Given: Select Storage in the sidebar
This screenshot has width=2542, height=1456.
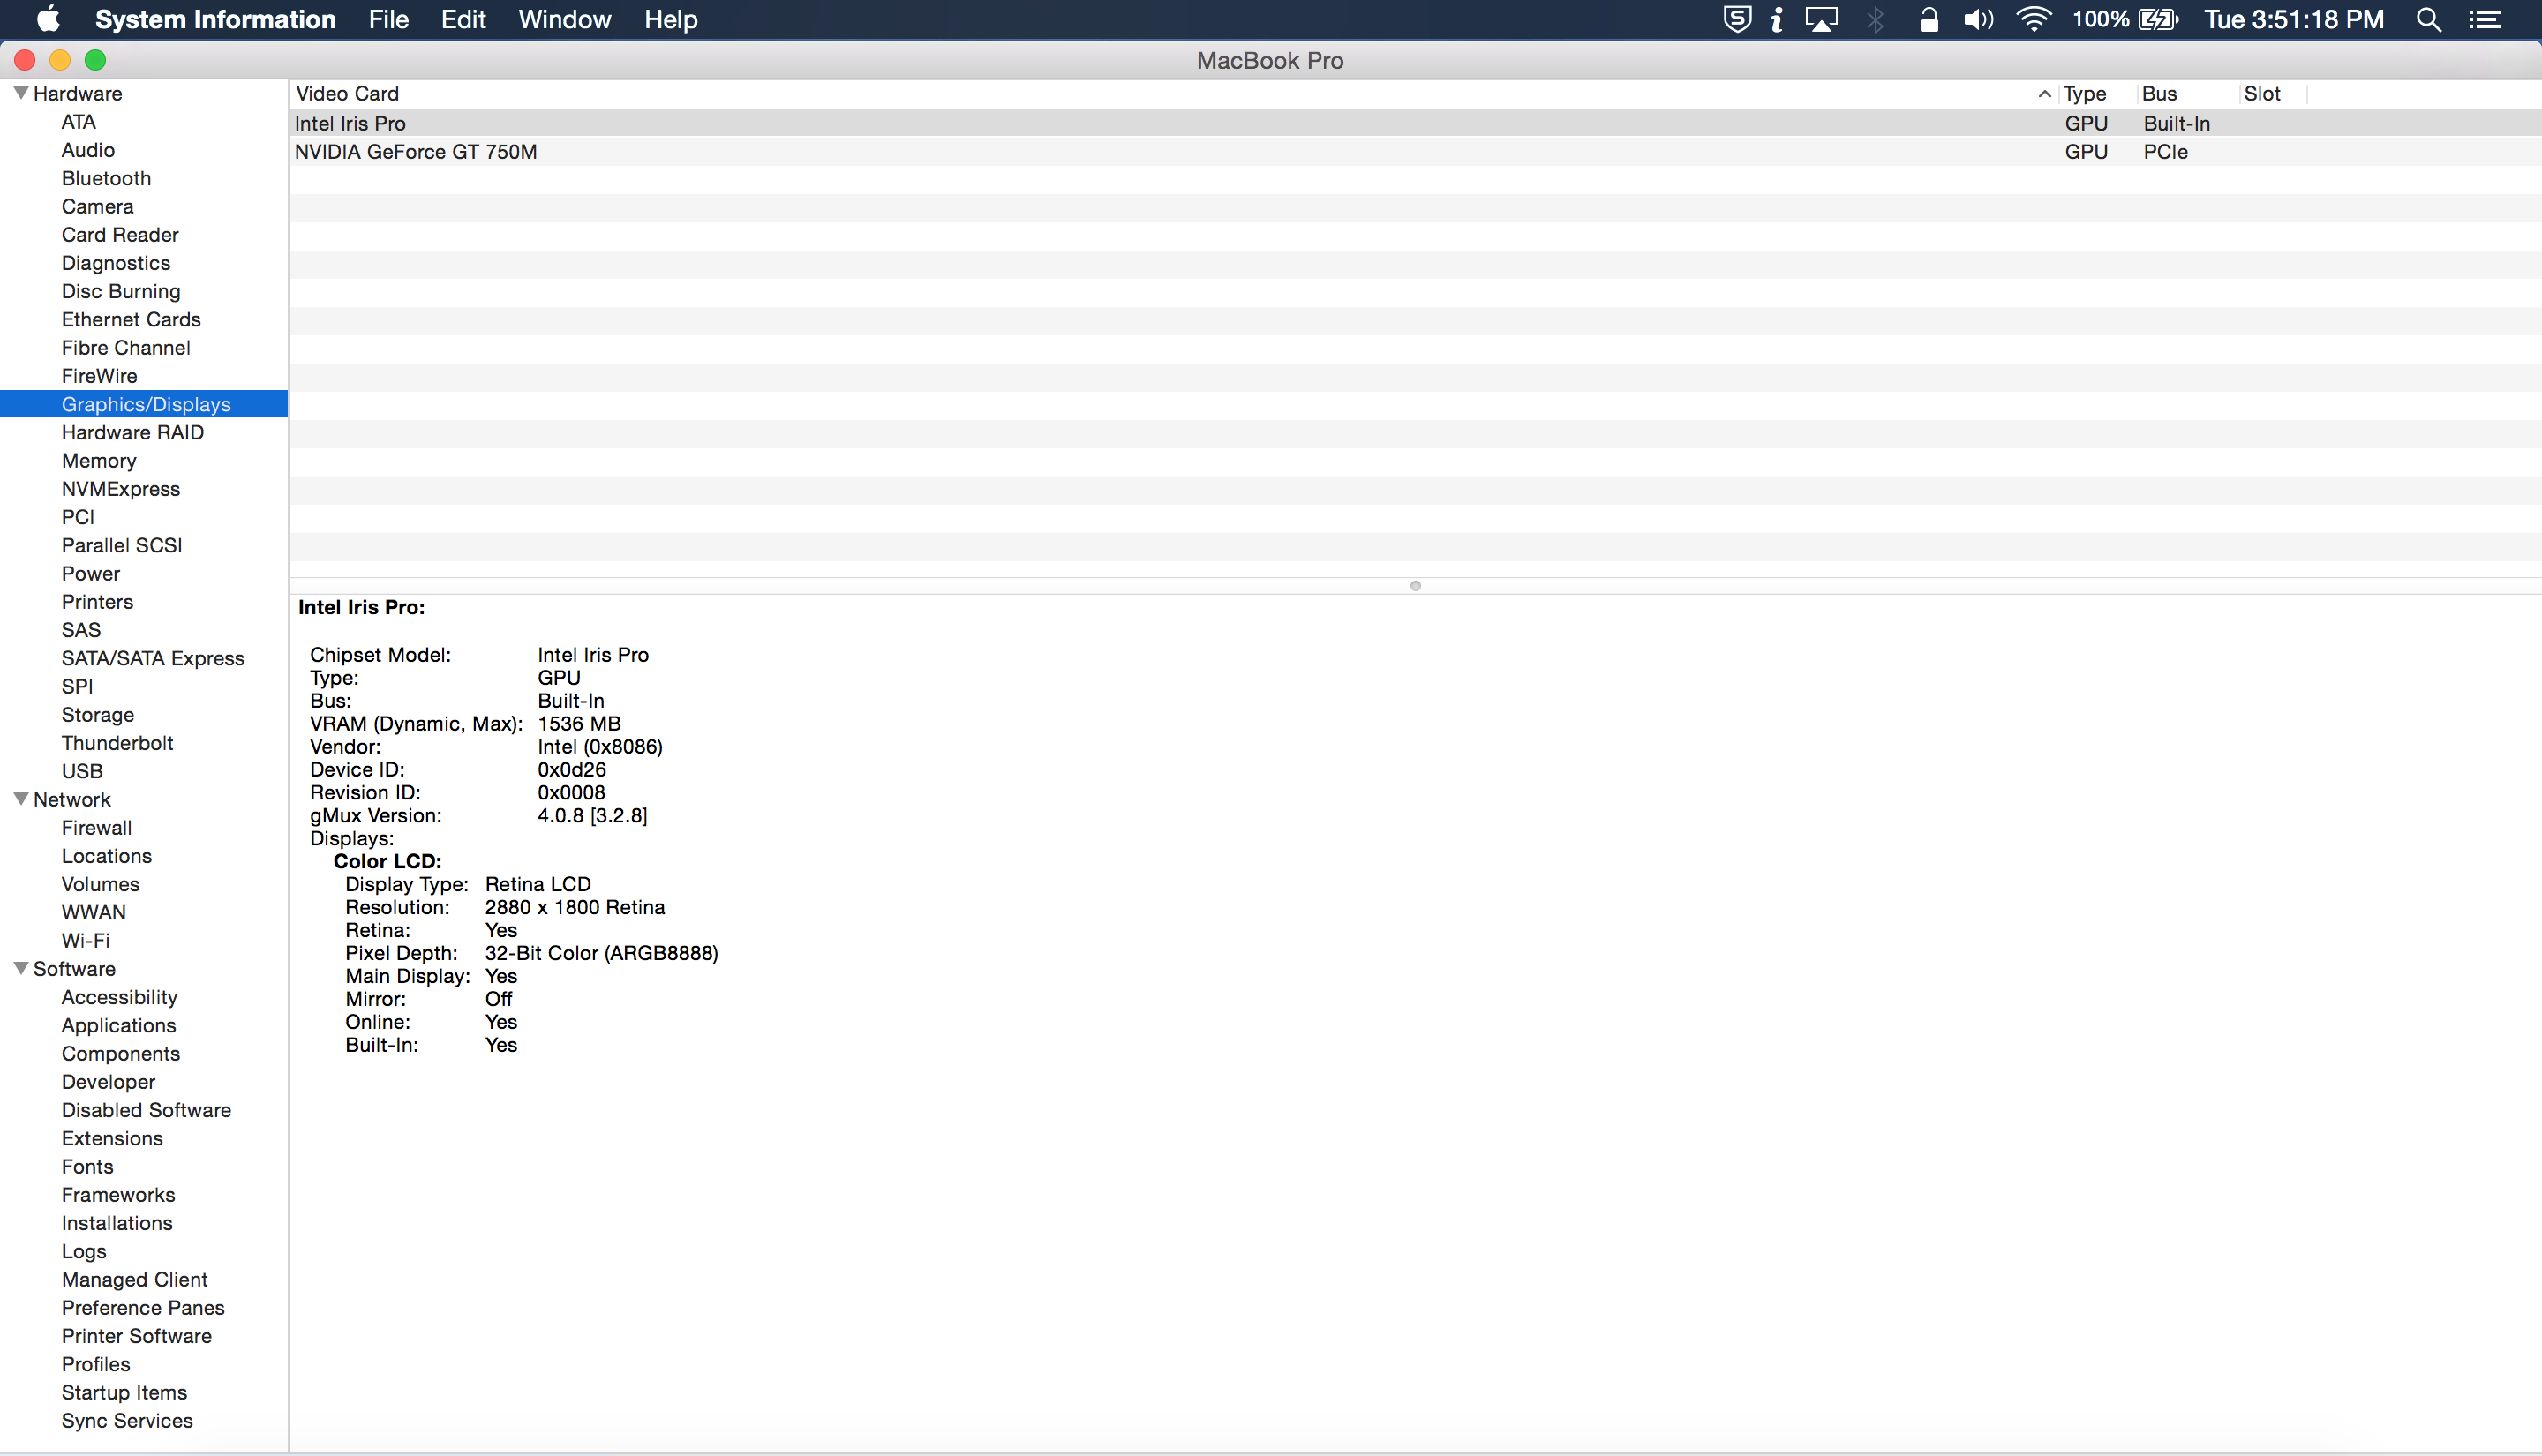Looking at the screenshot, I should click(97, 715).
